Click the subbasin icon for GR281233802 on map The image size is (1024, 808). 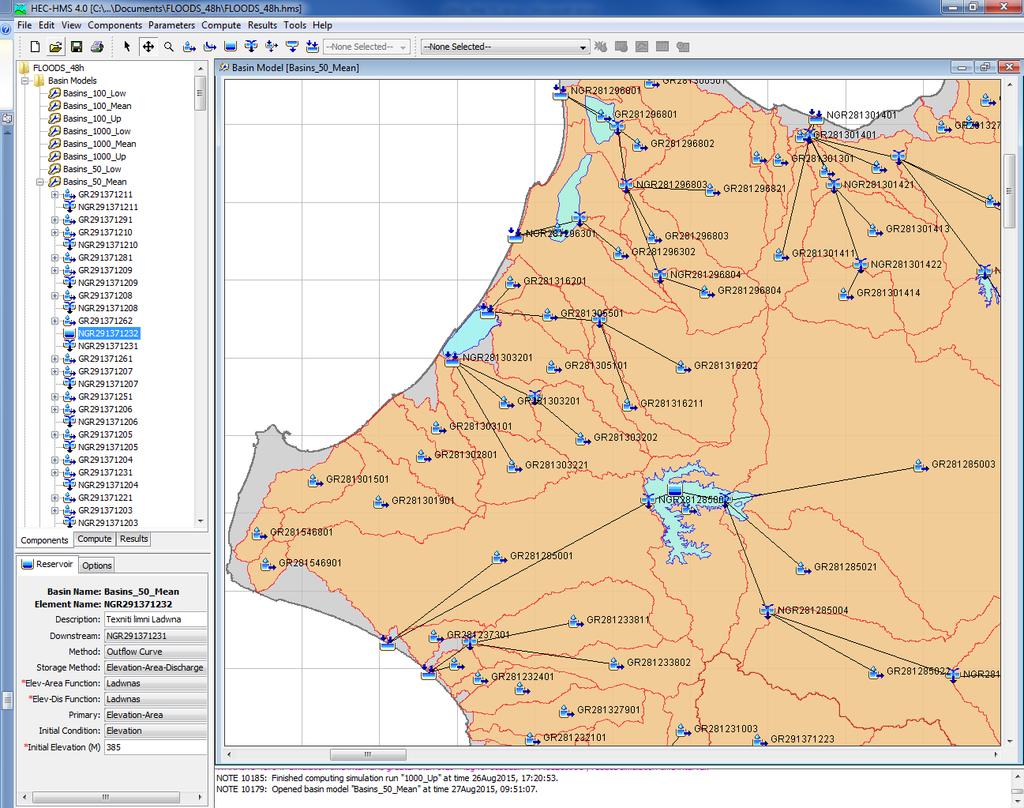(616, 664)
